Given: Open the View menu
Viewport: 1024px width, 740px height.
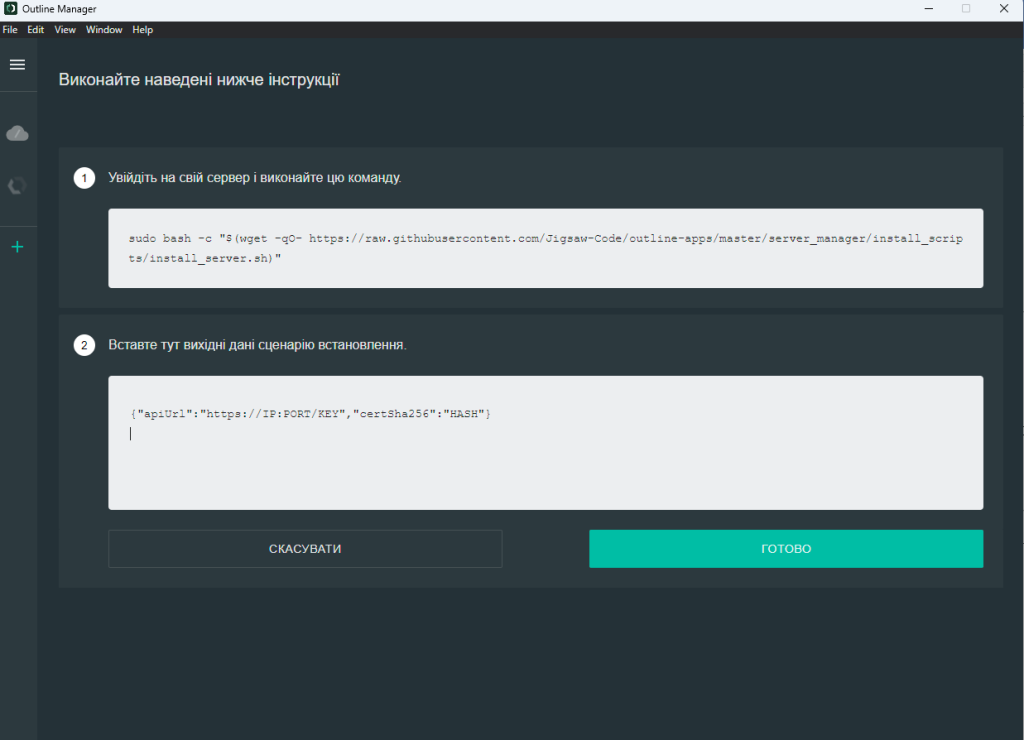Looking at the screenshot, I should pyautogui.click(x=65, y=30).
